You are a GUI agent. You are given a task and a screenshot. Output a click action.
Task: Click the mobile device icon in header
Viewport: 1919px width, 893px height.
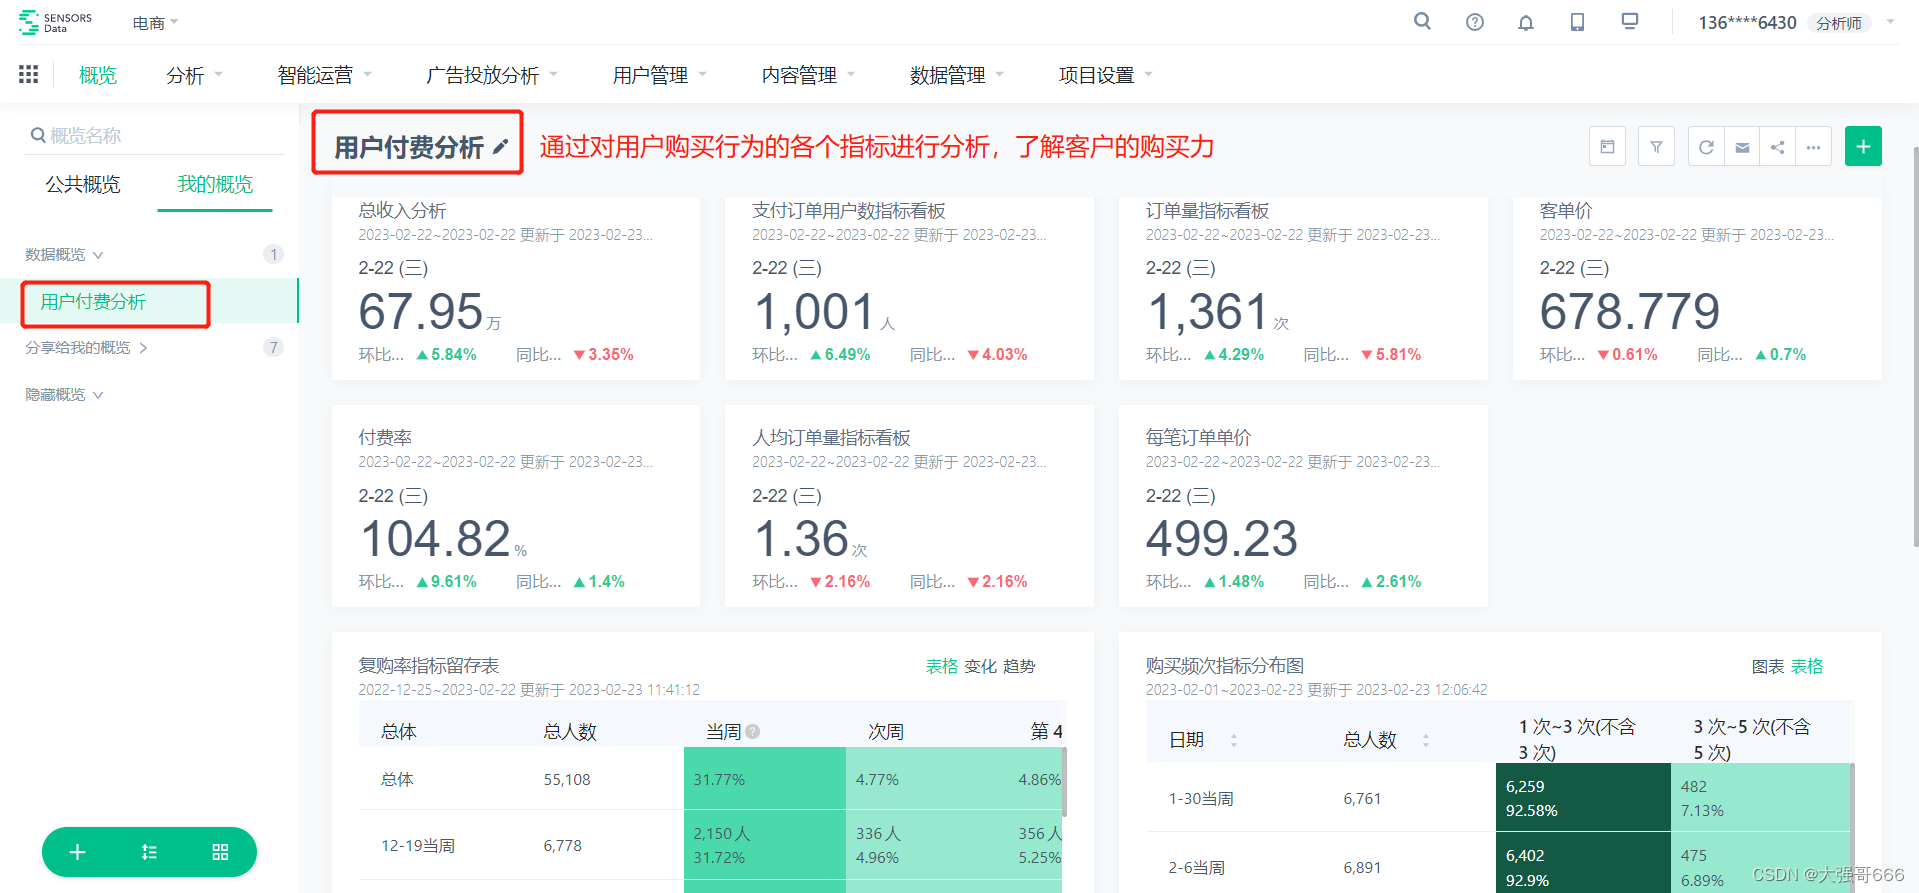coord(1577,22)
